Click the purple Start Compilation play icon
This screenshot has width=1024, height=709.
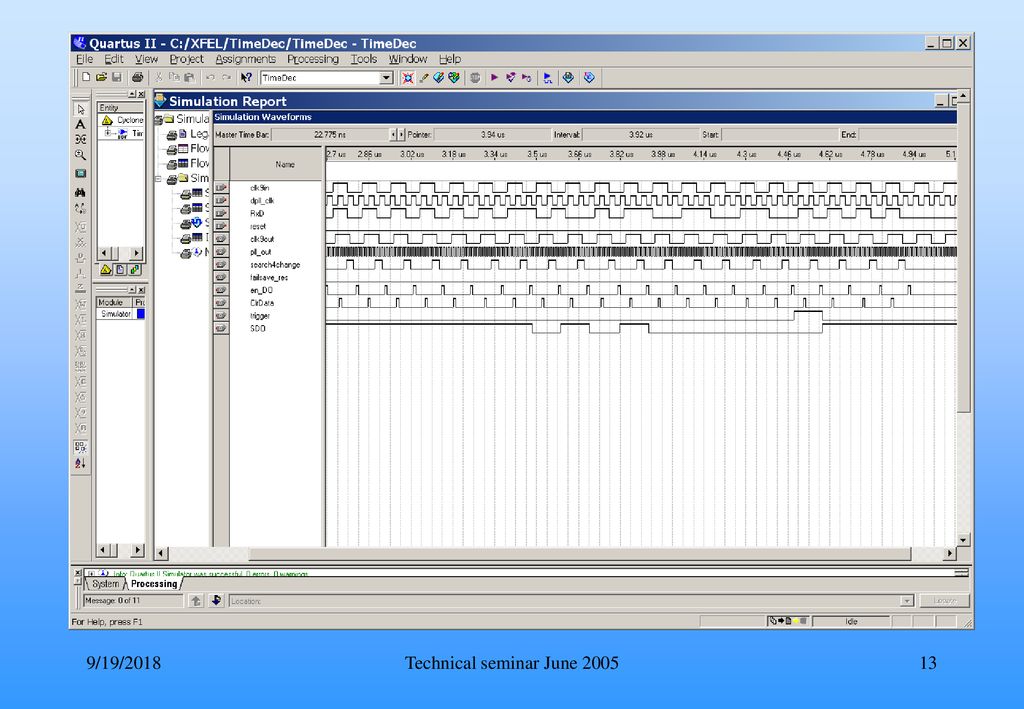(494, 78)
